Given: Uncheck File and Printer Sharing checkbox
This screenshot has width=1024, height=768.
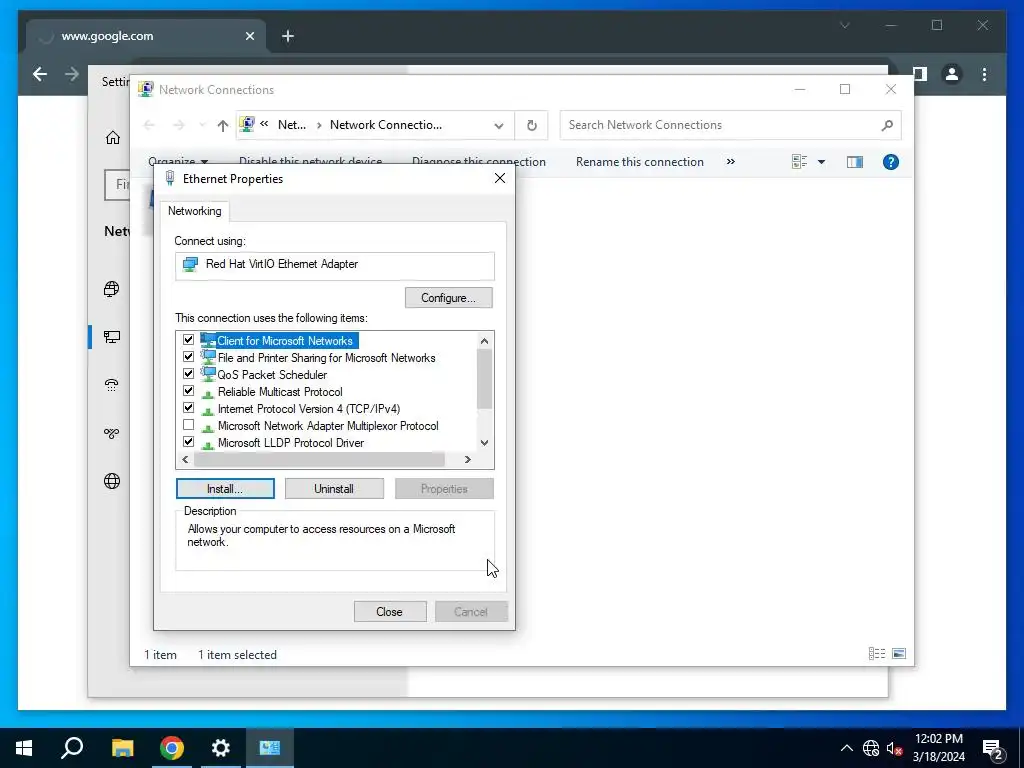Looking at the screenshot, I should pyautogui.click(x=189, y=357).
